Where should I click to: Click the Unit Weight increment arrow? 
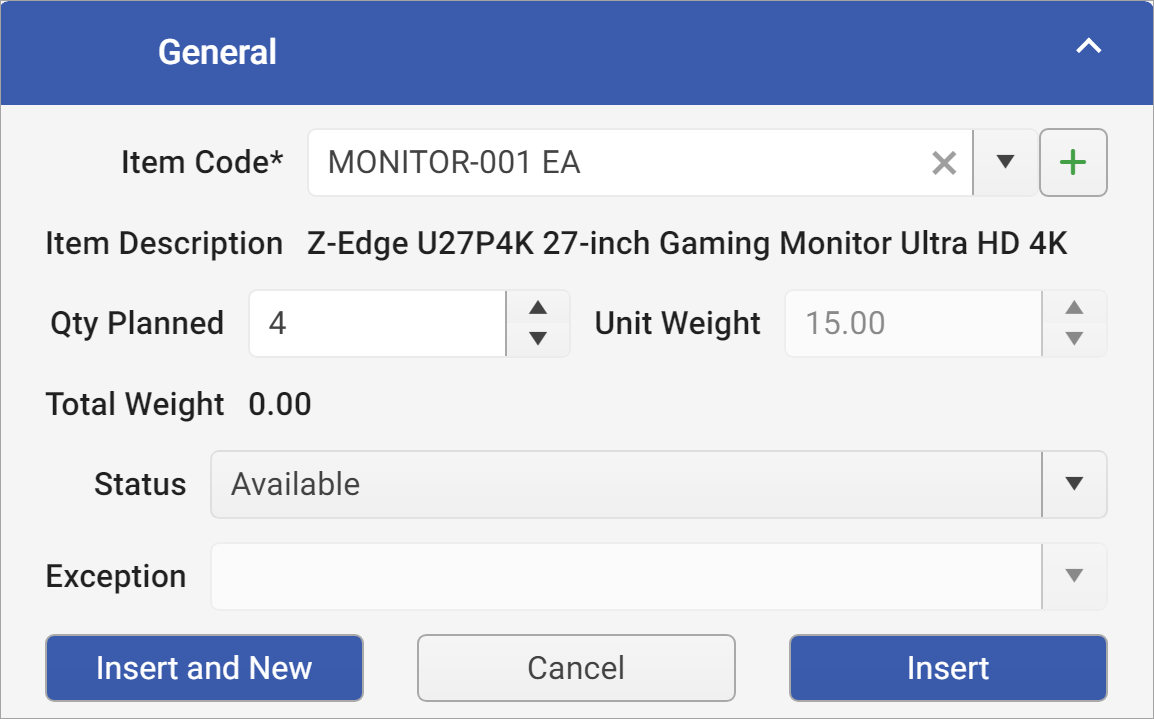pos(1074,308)
